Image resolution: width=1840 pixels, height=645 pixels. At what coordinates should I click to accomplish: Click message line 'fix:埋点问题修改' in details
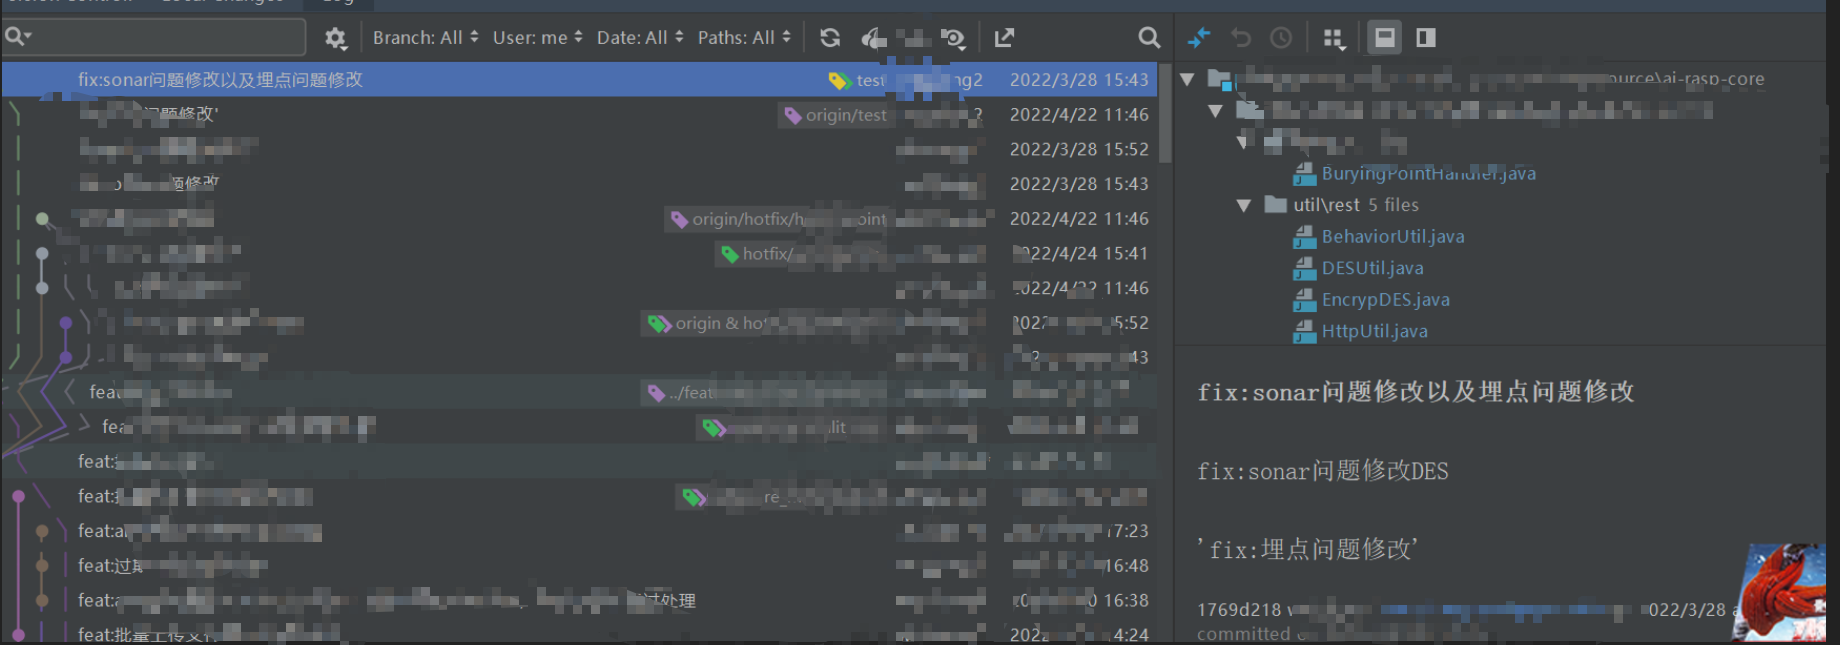(1307, 549)
